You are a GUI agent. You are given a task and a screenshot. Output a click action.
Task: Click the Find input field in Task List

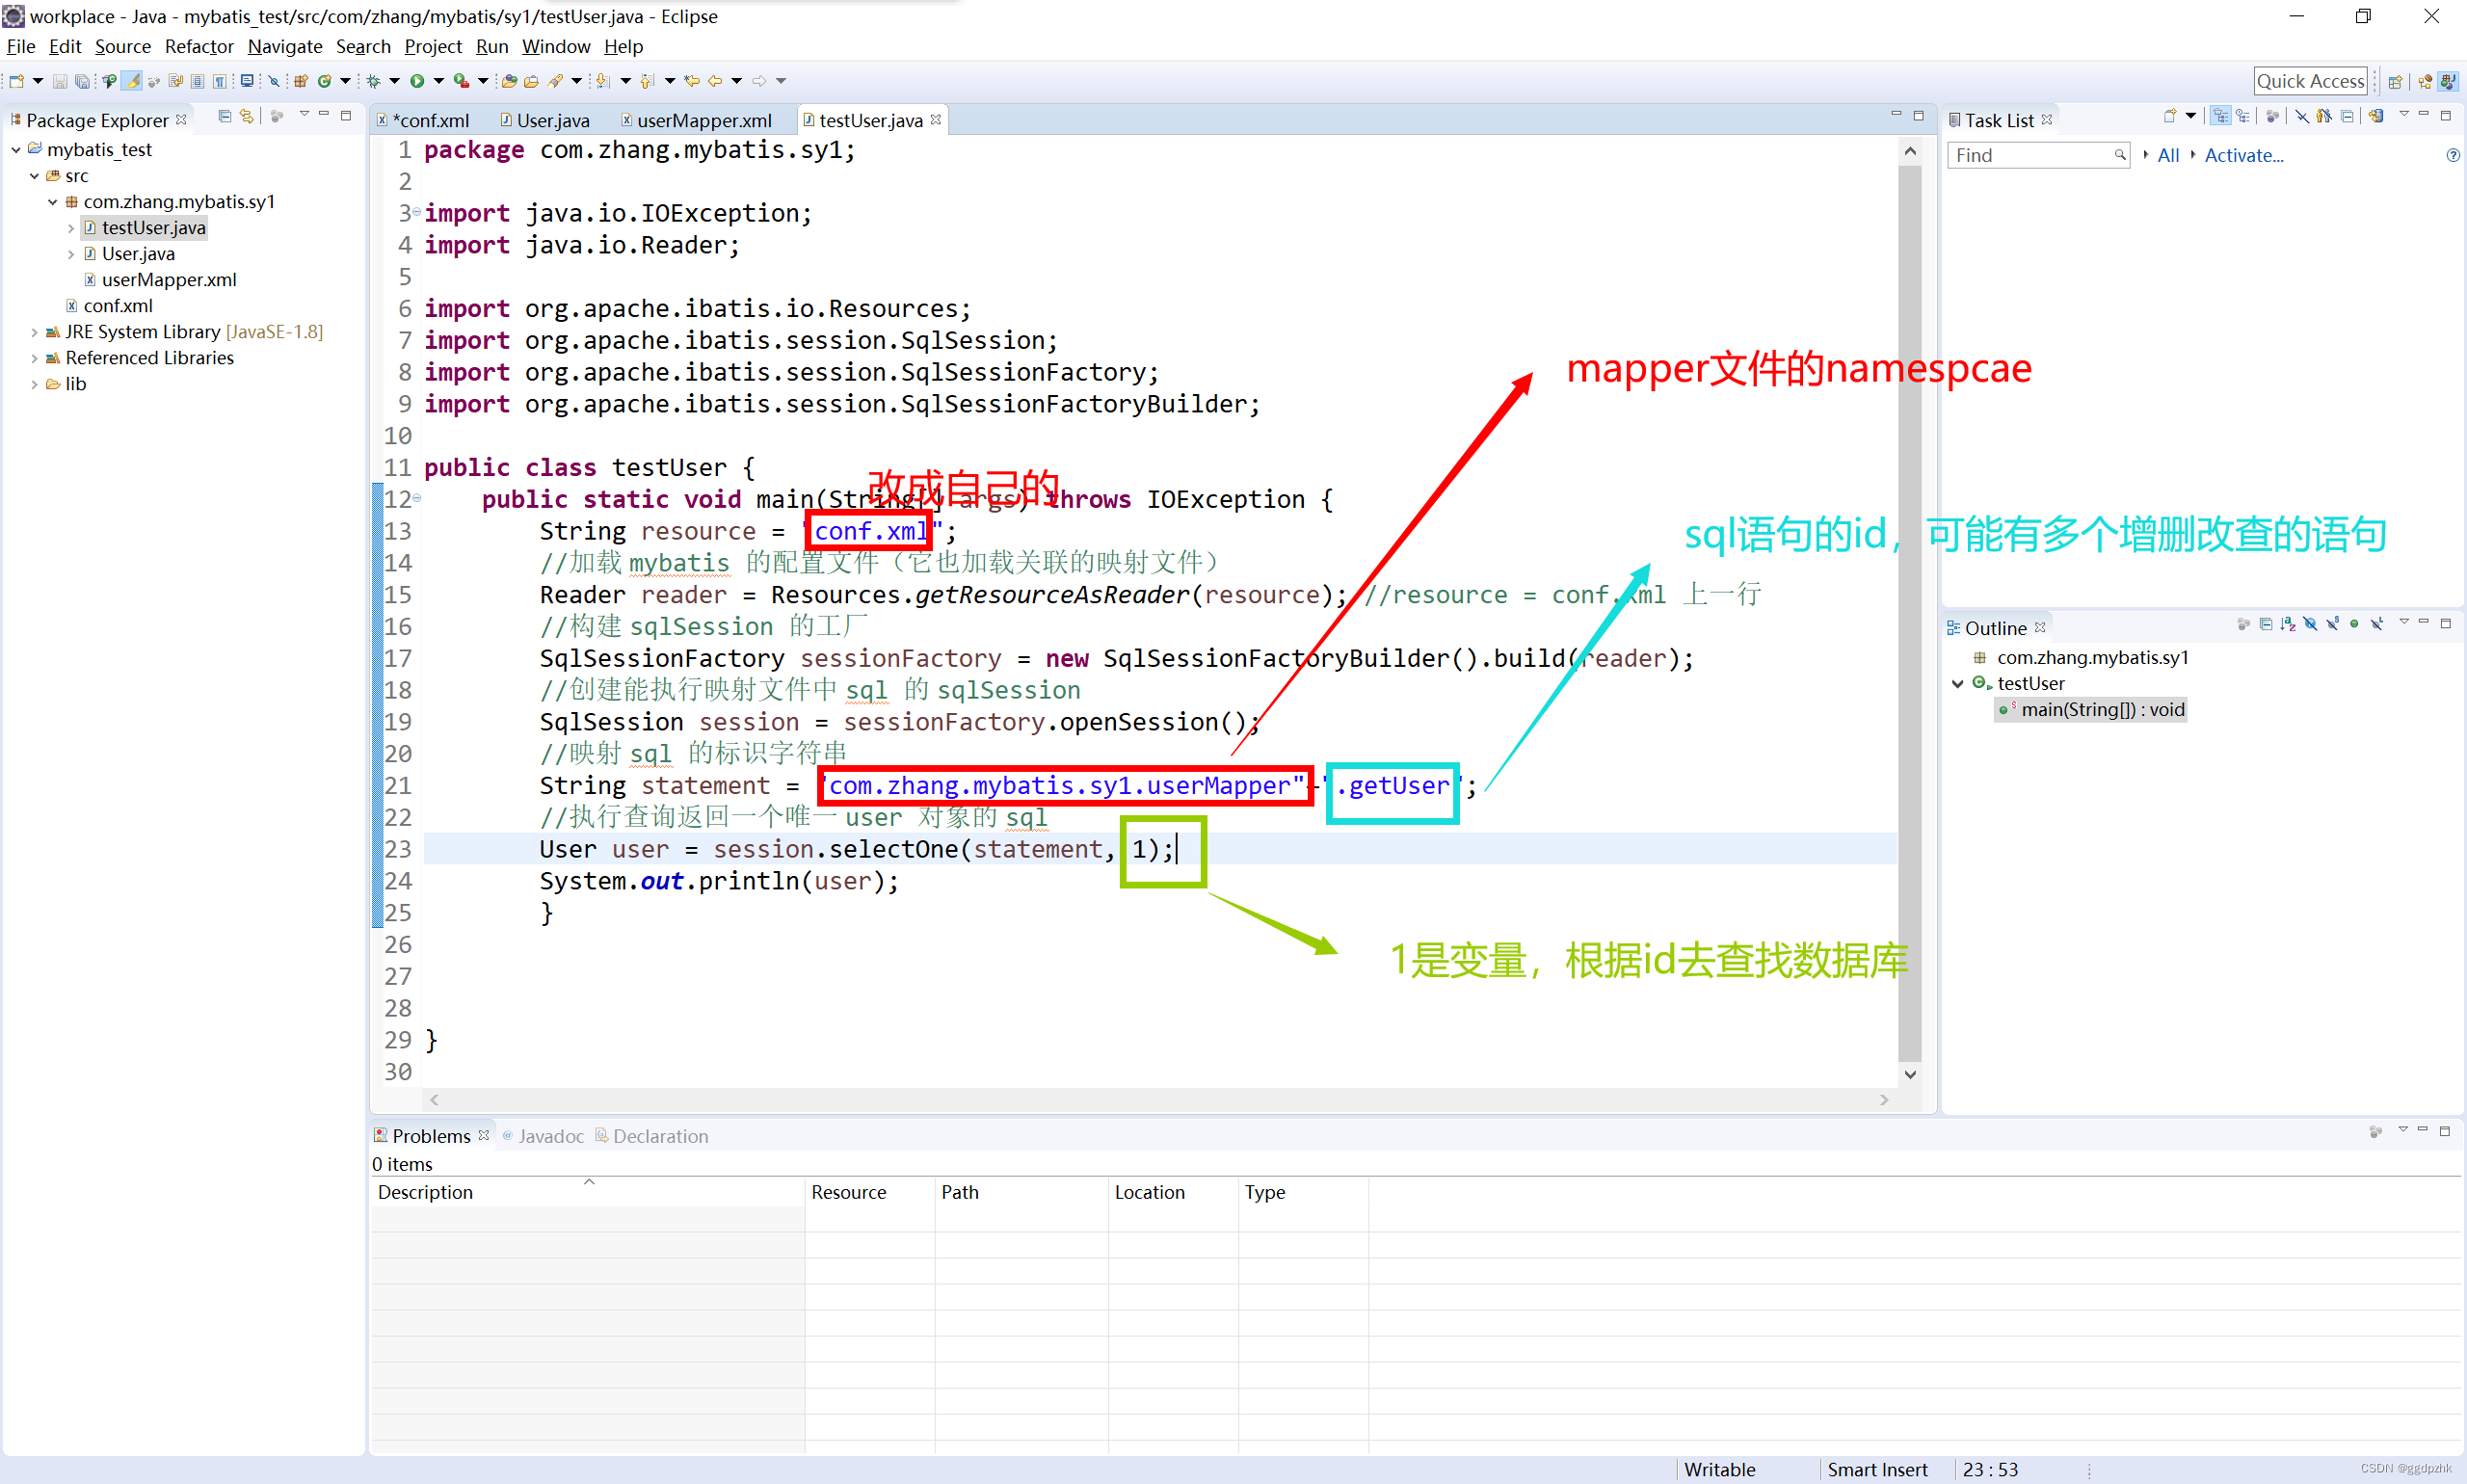2033,157
